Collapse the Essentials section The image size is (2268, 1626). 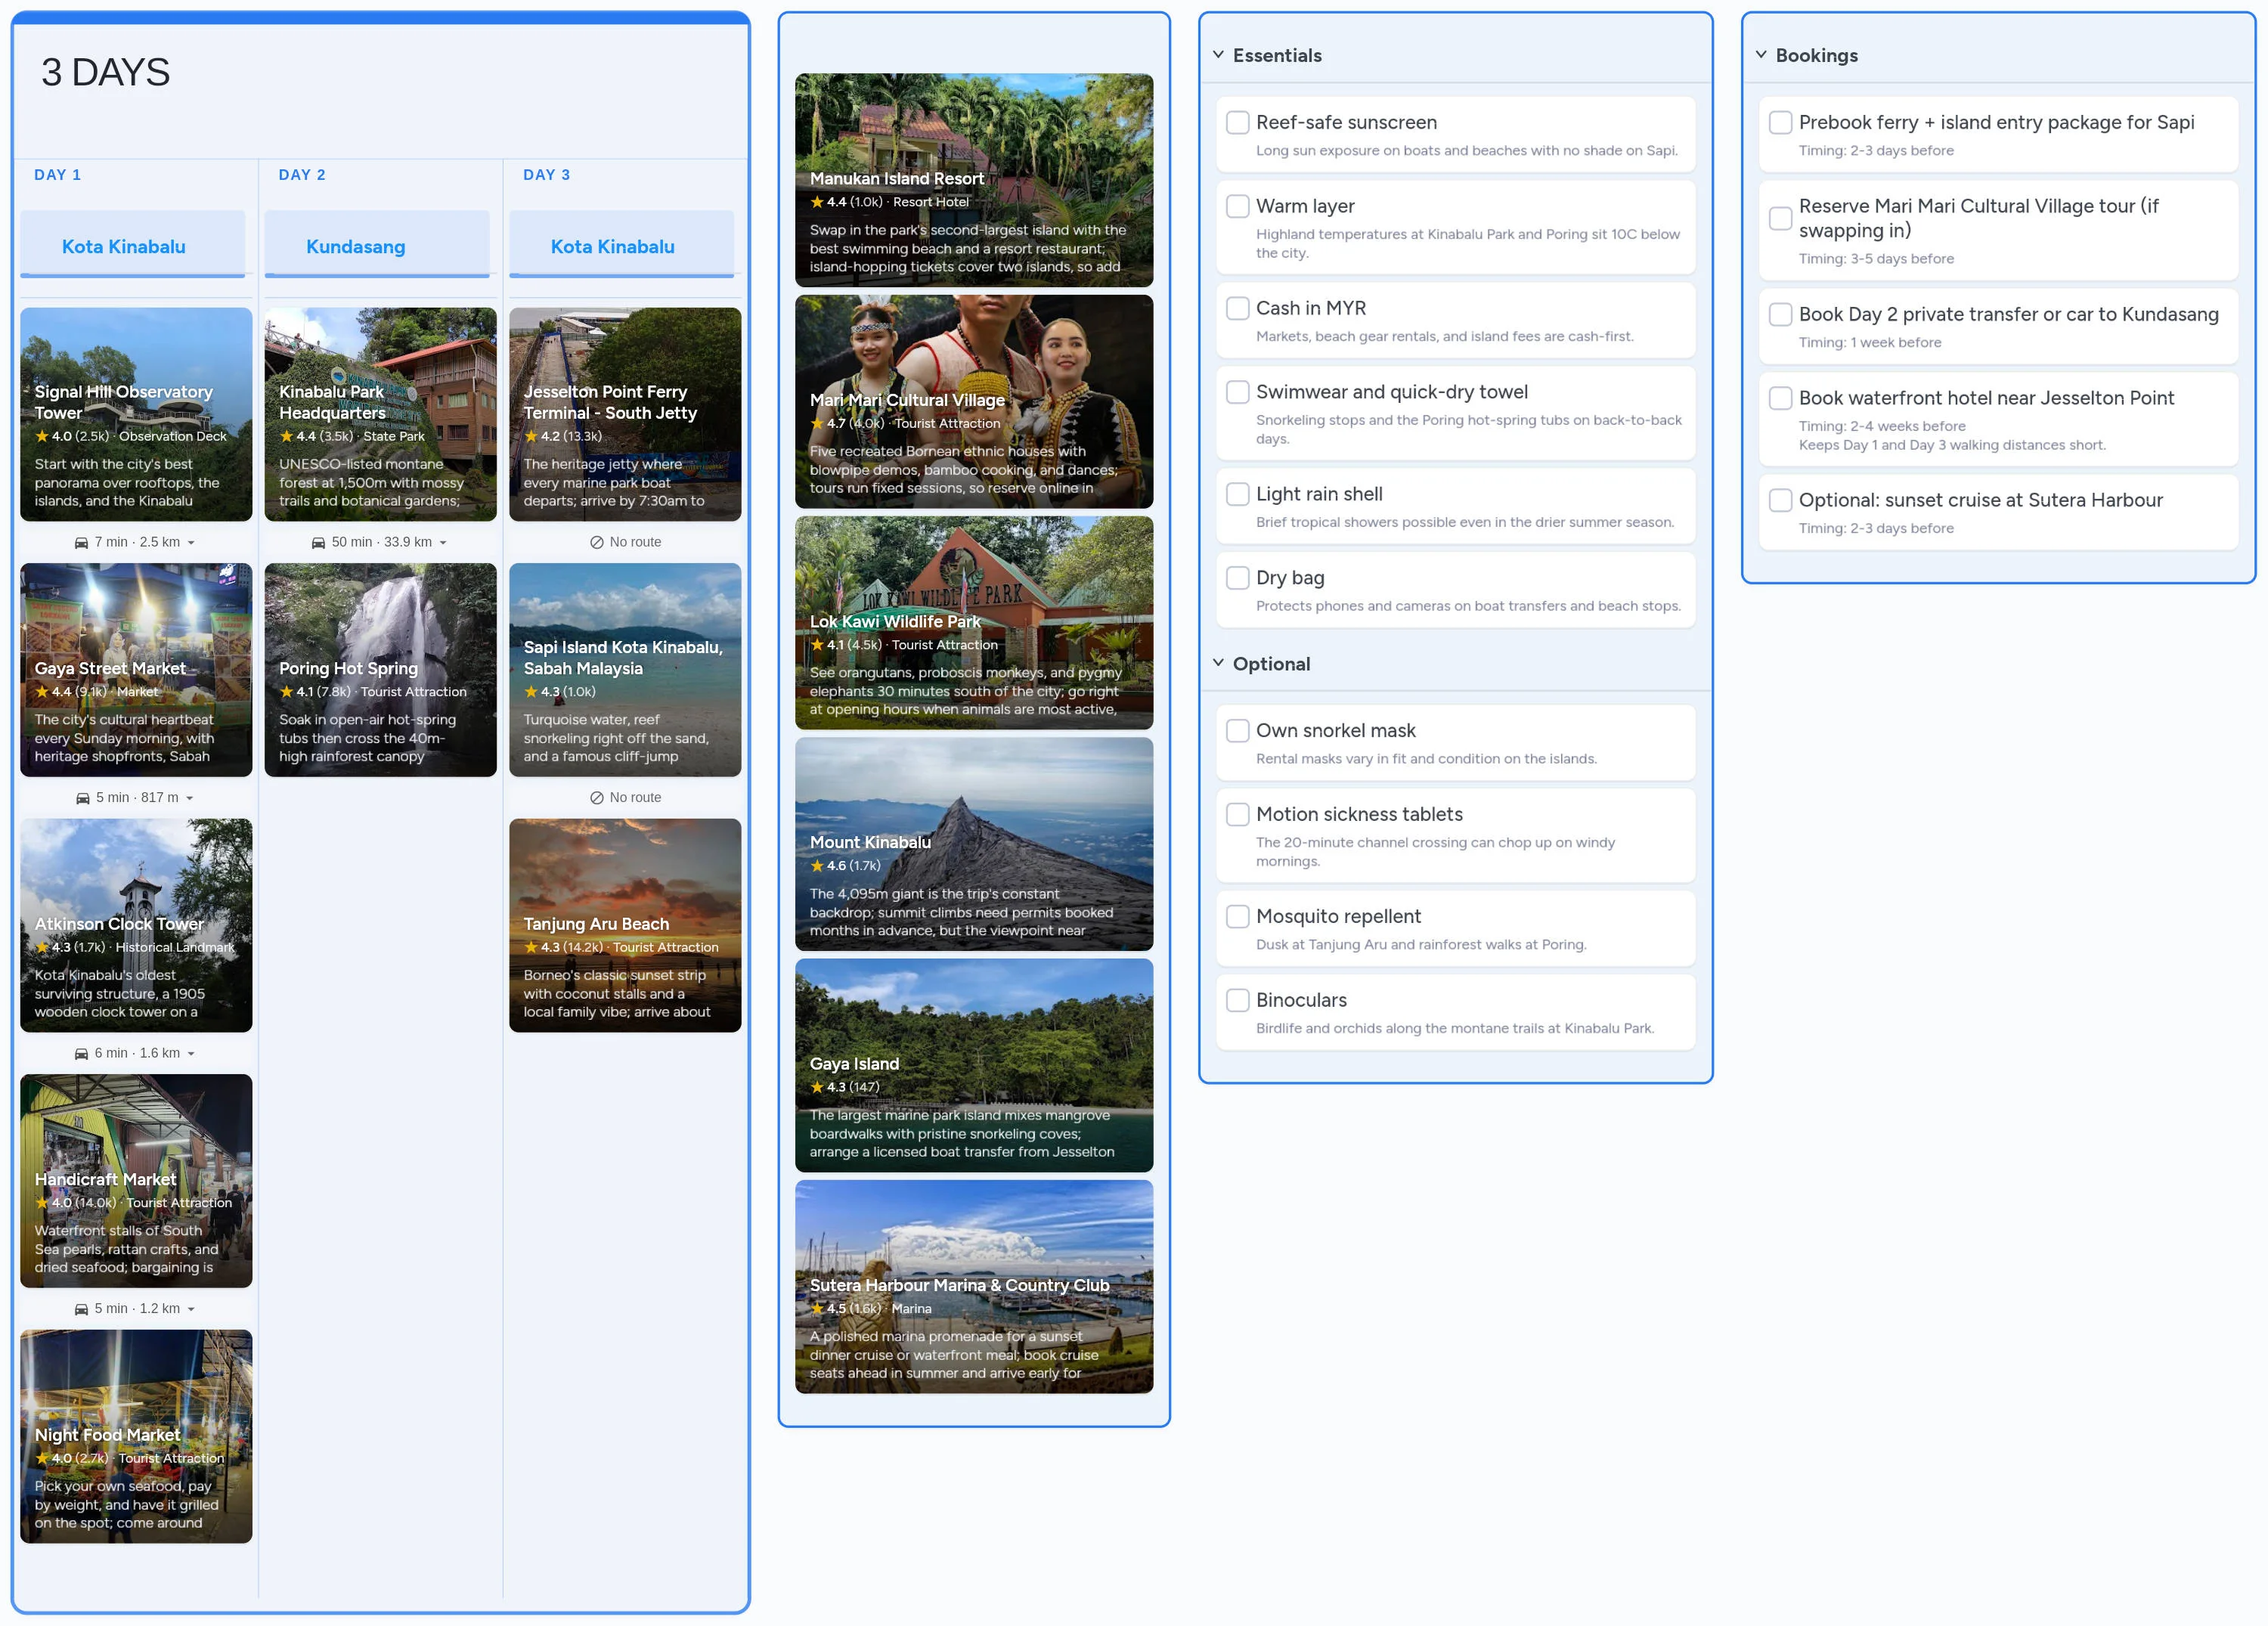tap(1218, 55)
